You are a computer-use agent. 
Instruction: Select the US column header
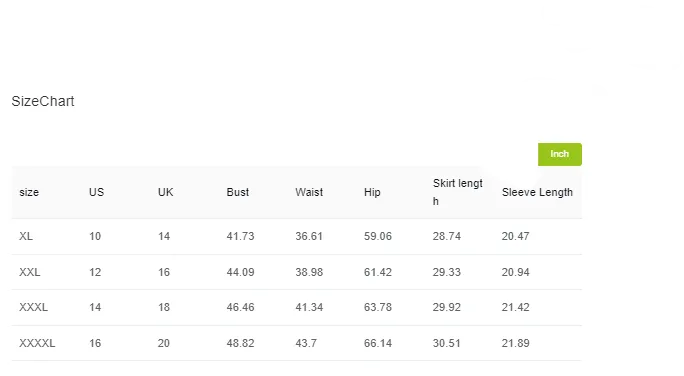pos(96,192)
